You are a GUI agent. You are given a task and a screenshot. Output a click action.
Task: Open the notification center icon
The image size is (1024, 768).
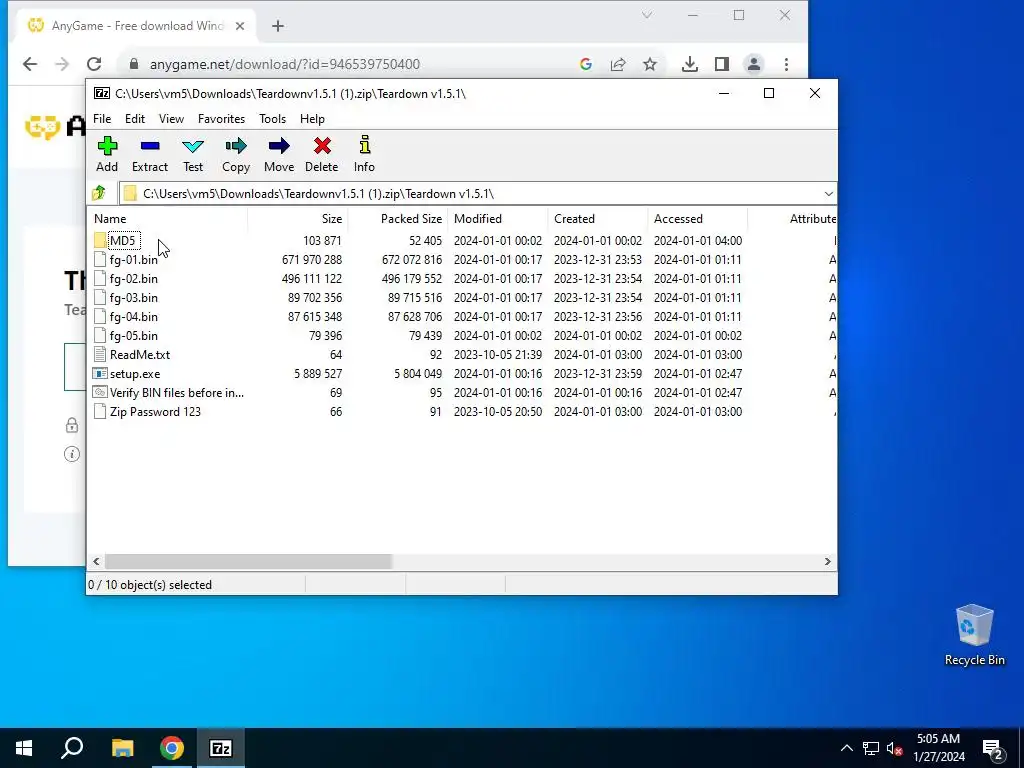tap(993, 748)
